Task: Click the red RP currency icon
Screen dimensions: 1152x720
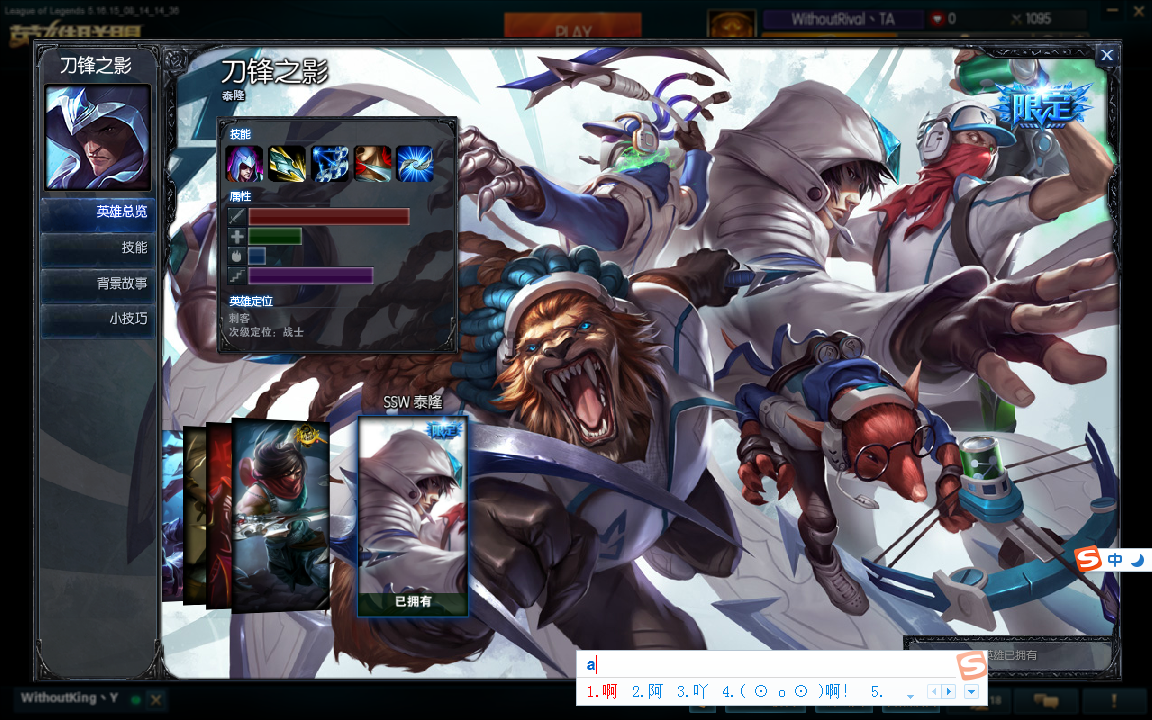Action: click(937, 19)
